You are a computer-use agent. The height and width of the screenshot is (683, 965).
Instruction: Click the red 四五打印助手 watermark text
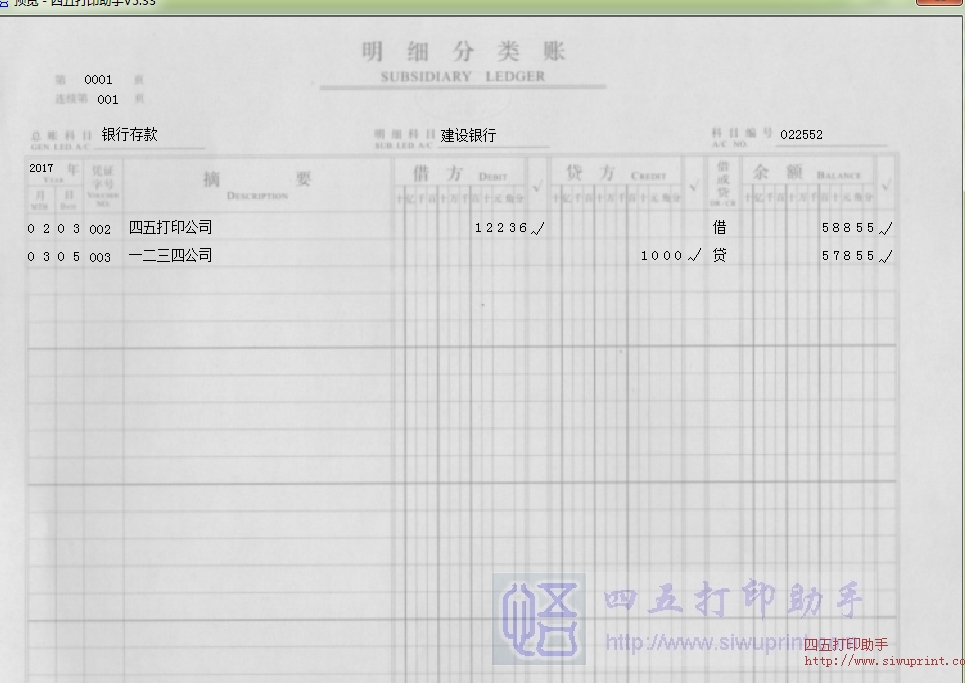[x=845, y=645]
